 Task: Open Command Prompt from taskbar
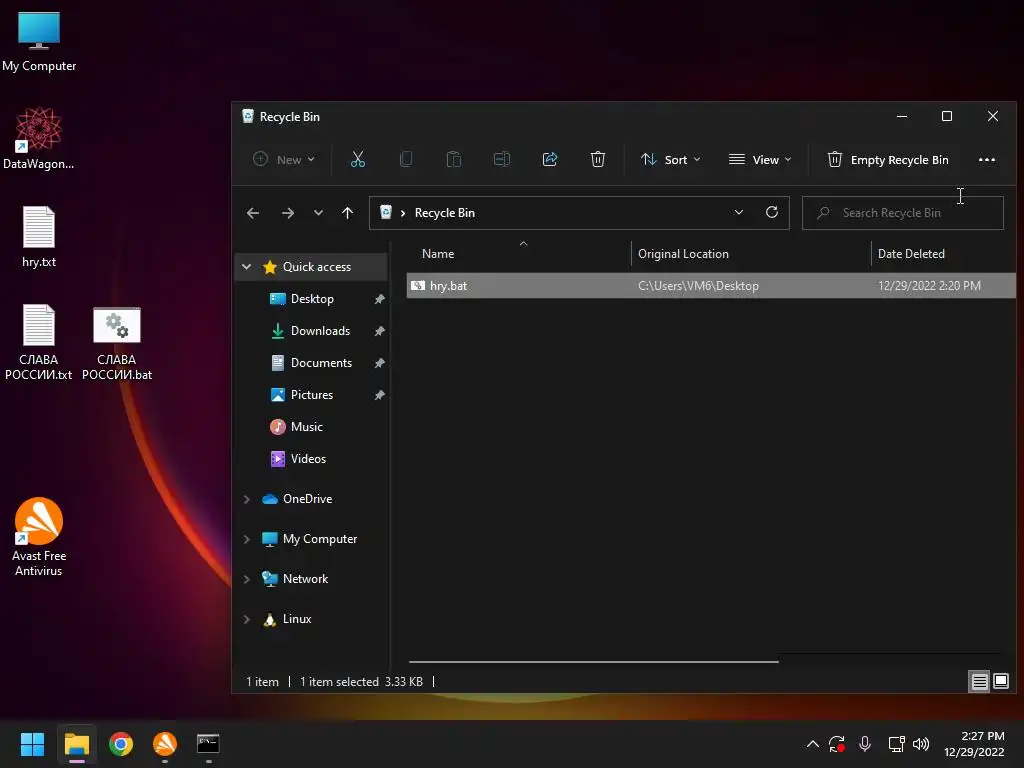coord(208,744)
